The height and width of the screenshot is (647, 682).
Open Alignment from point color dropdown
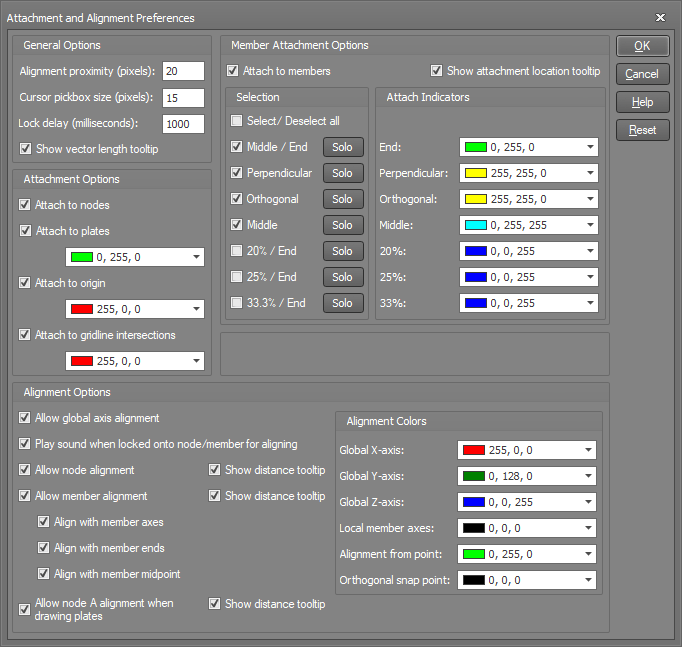[527, 554]
